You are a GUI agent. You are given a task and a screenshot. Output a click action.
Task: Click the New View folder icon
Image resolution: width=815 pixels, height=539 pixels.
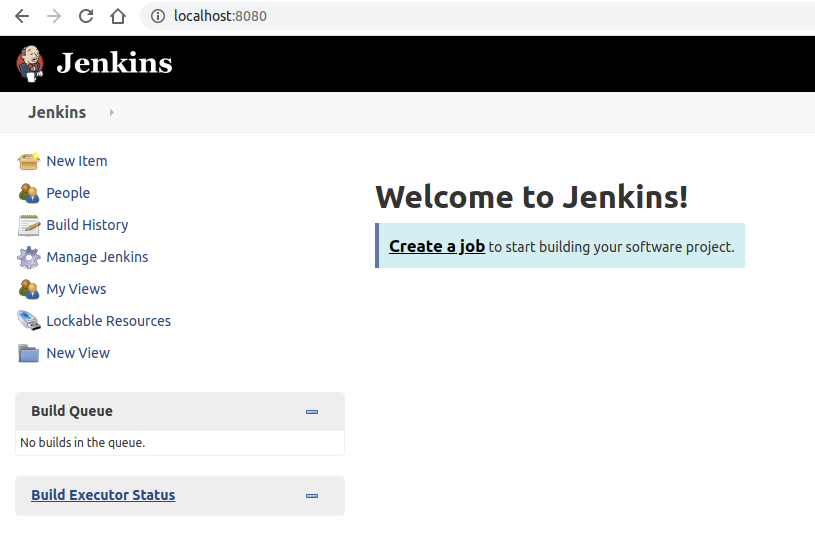pyautogui.click(x=29, y=353)
